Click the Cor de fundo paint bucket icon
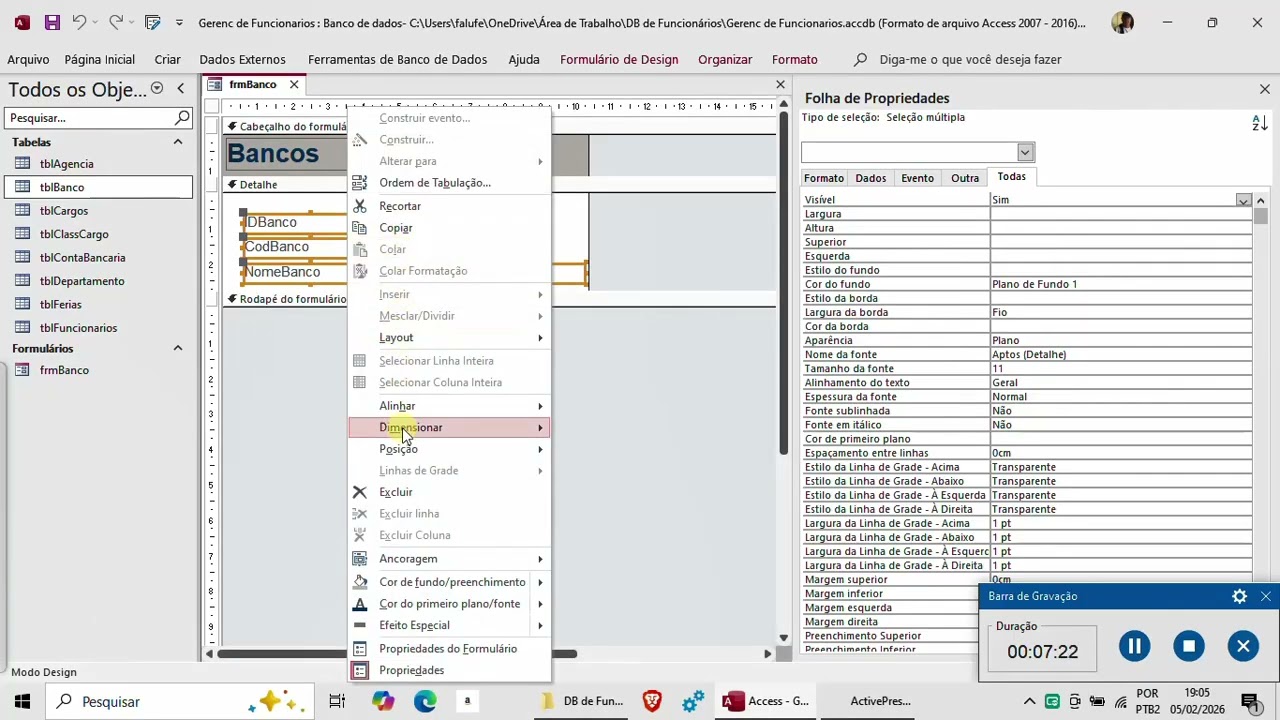 coord(360,582)
